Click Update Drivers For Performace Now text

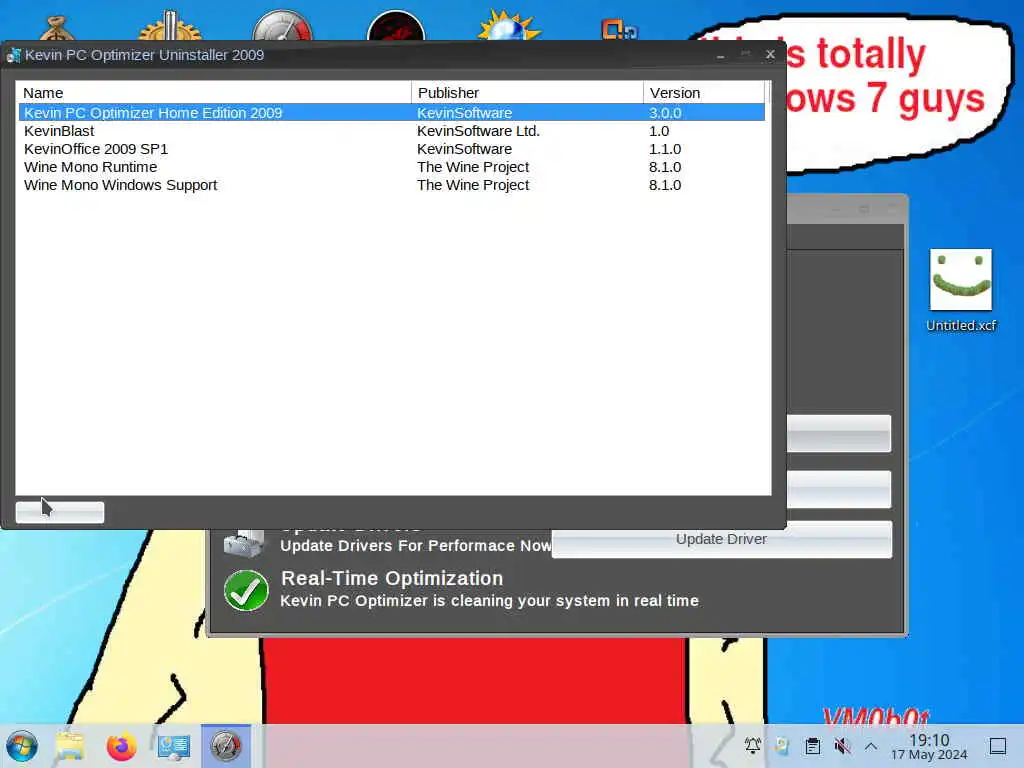pyautogui.click(x=415, y=545)
